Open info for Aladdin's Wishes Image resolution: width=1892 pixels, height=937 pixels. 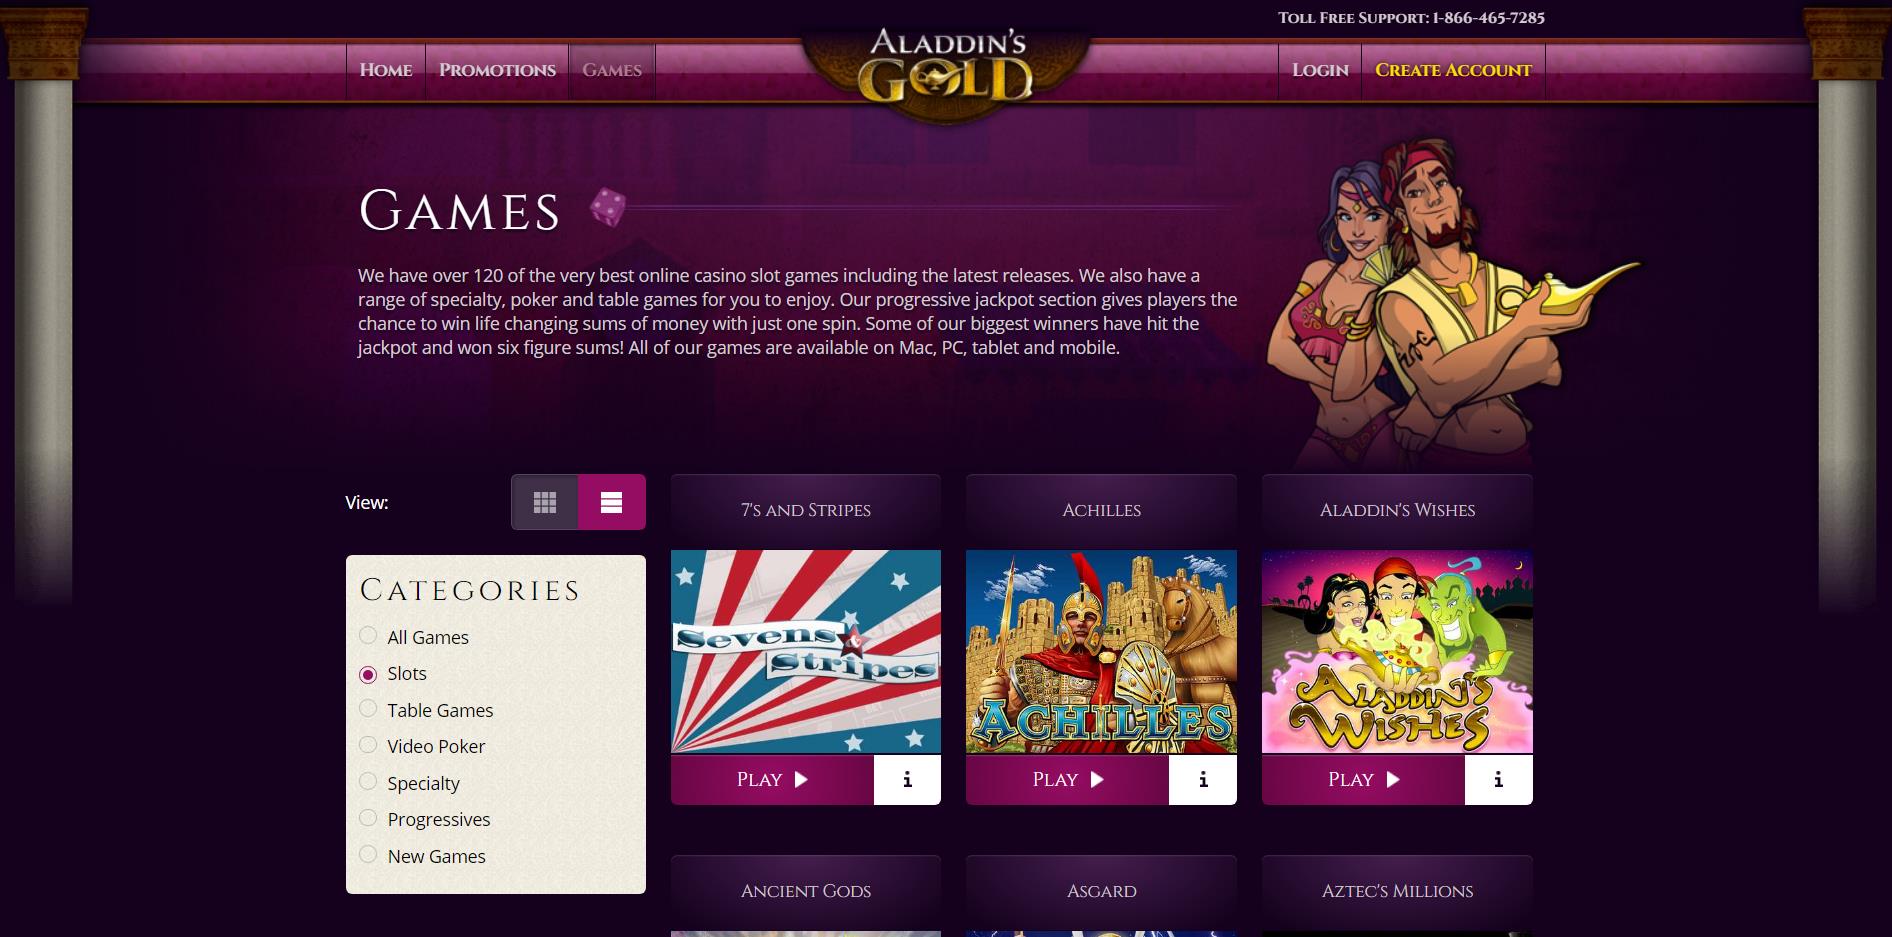click(x=1498, y=780)
